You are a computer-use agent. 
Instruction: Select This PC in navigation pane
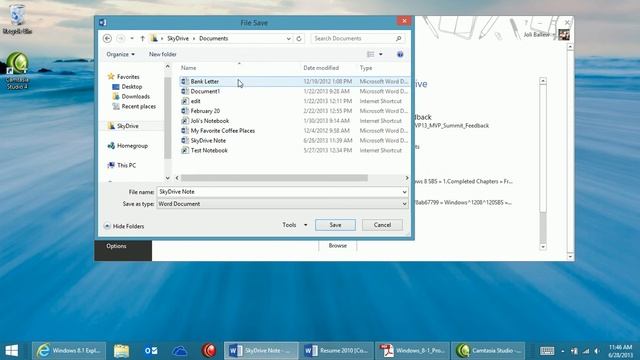126,165
